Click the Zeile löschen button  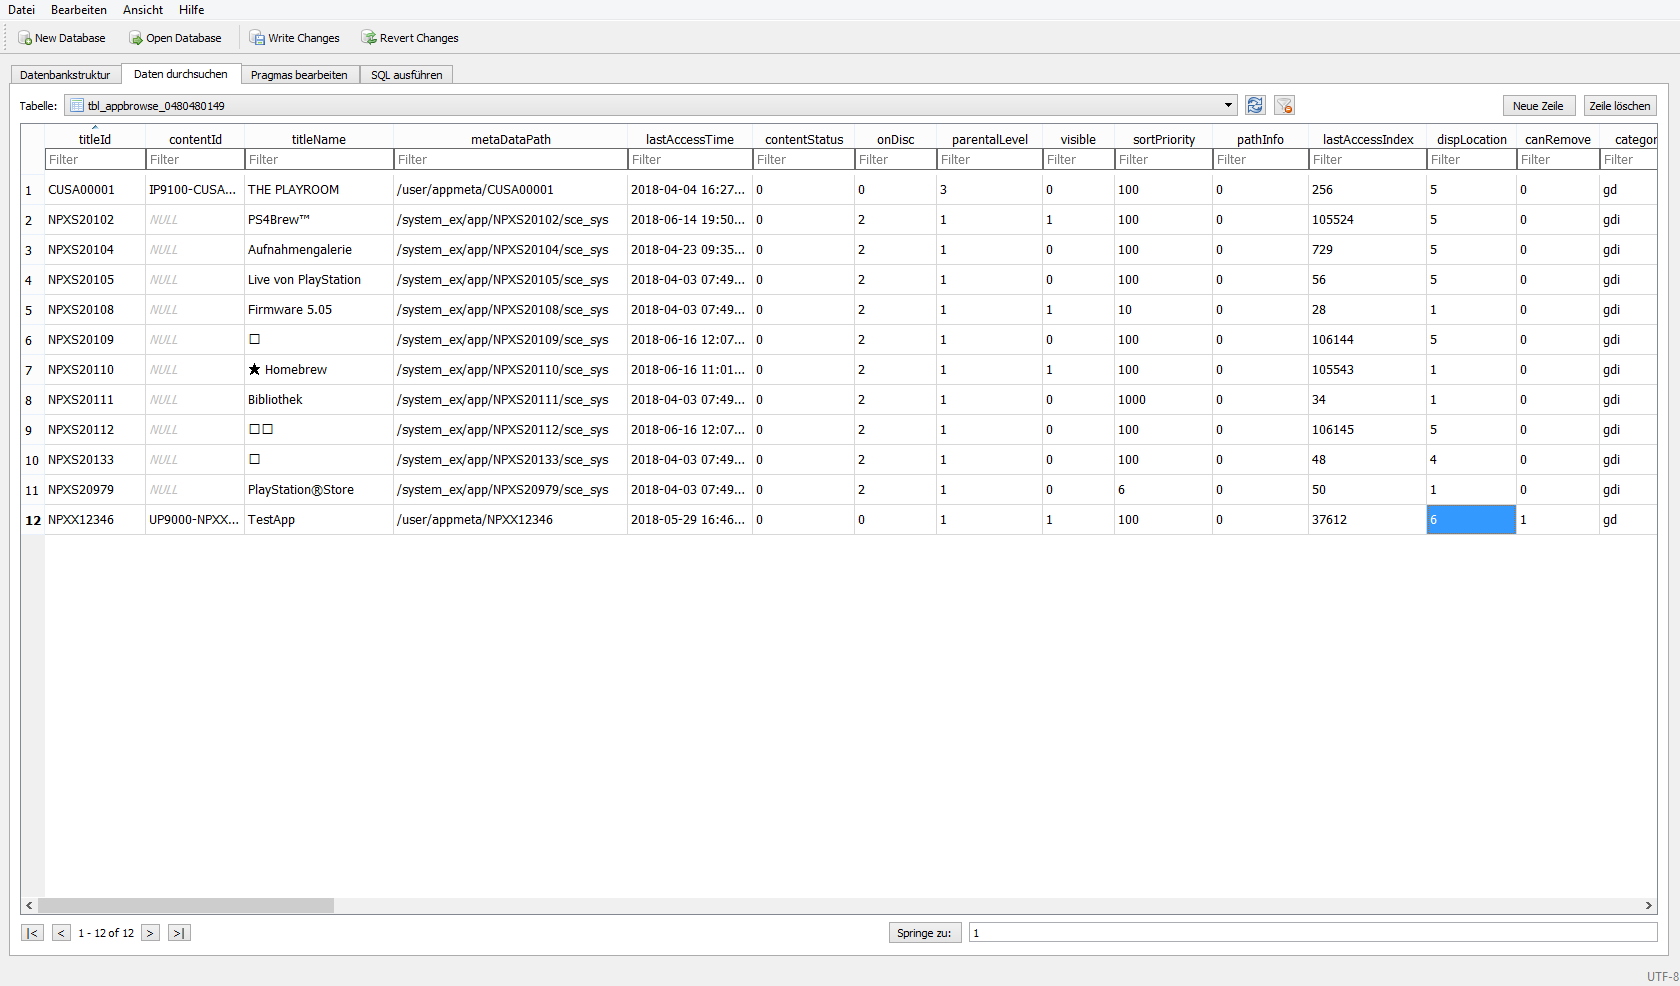(1619, 106)
